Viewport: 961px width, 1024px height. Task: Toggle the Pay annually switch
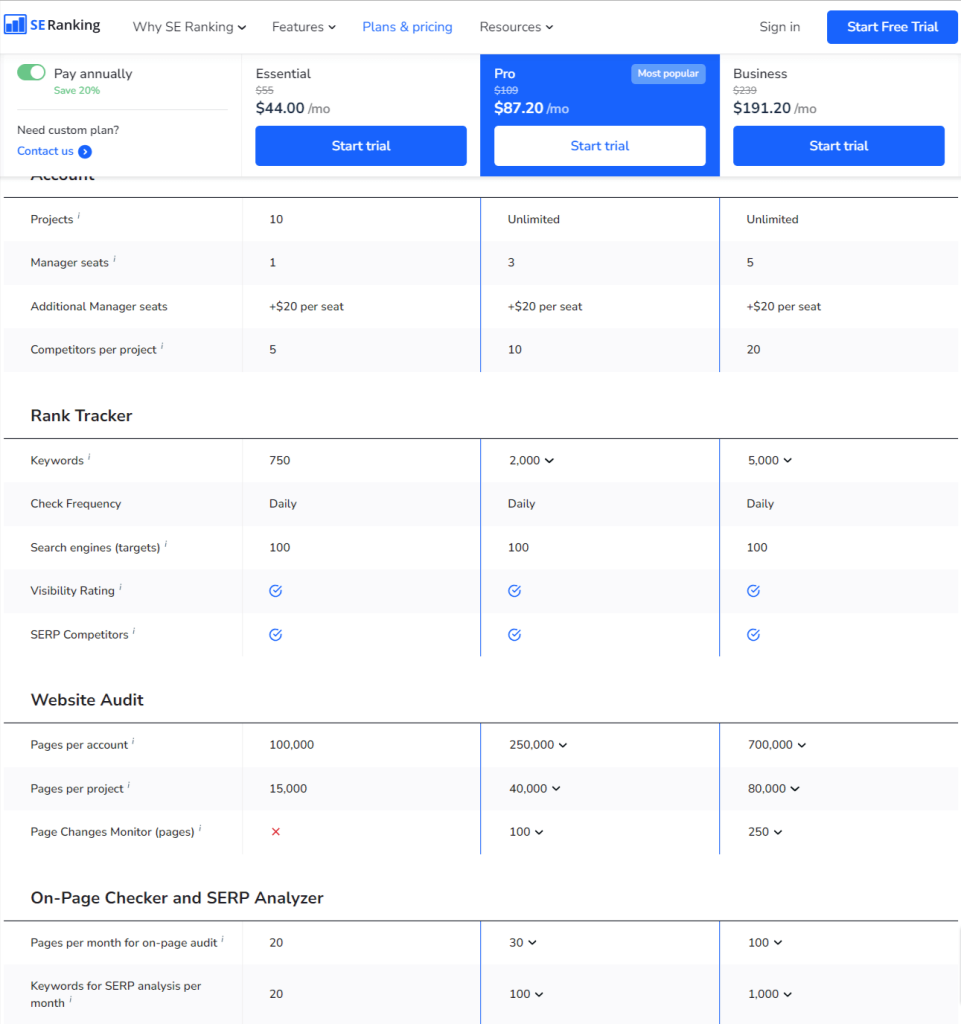pos(31,72)
